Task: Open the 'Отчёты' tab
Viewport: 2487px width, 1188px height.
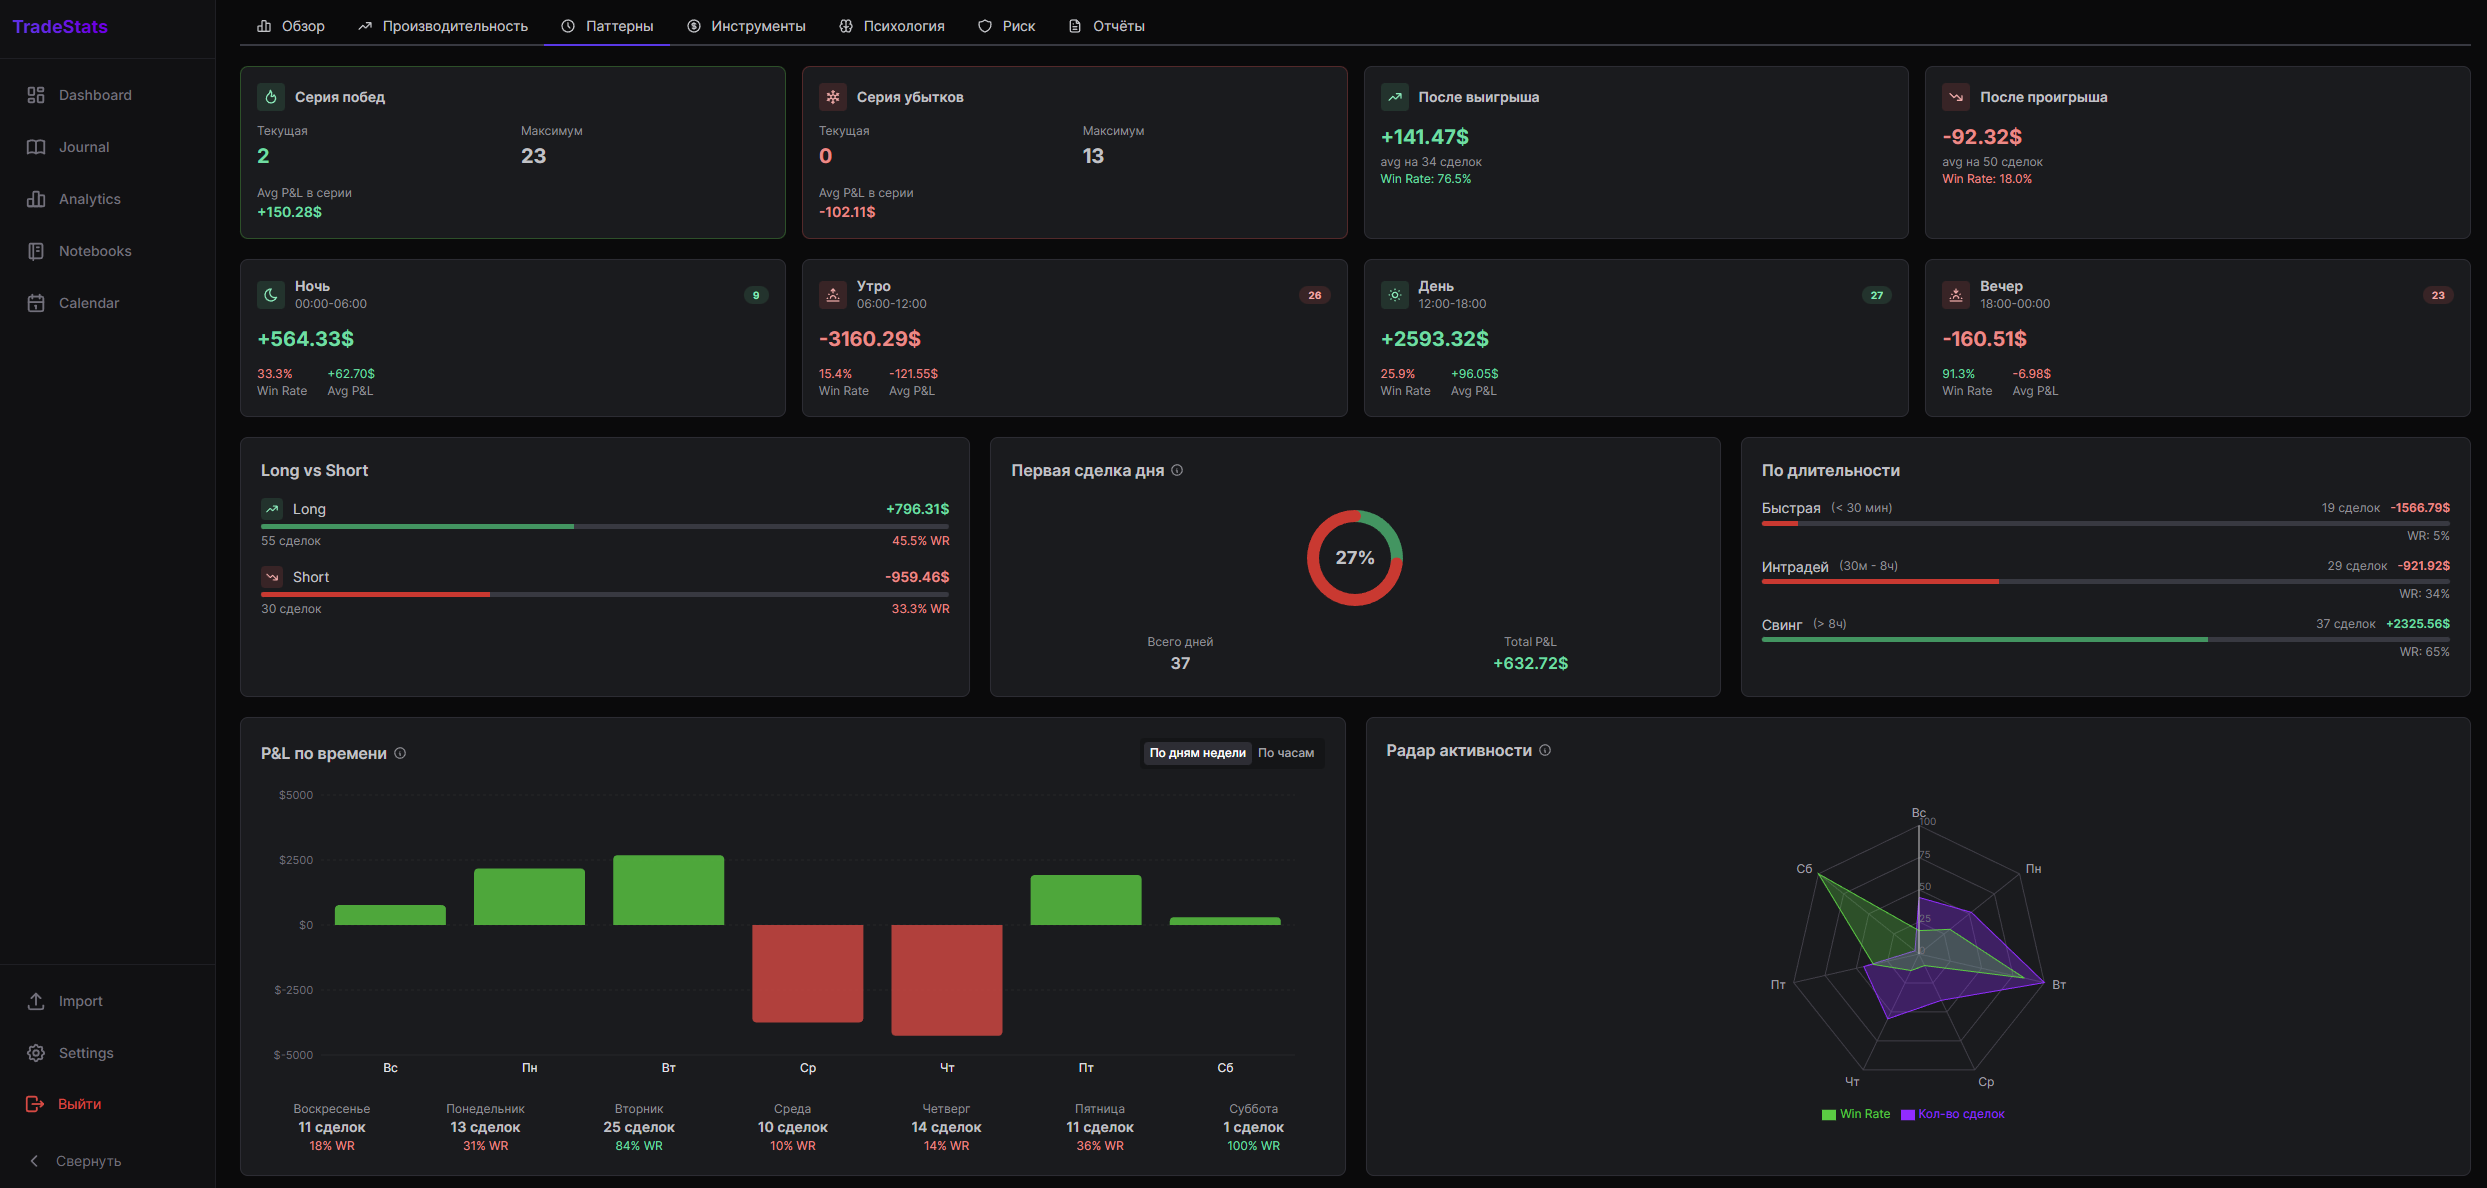Action: (x=1107, y=25)
